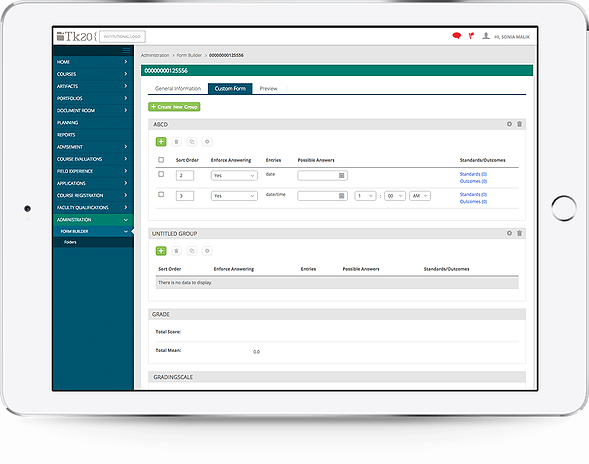This screenshot has height=464, width=589.
Task: Open the user profile icon beside Sonia Malik
Action: [486, 36]
